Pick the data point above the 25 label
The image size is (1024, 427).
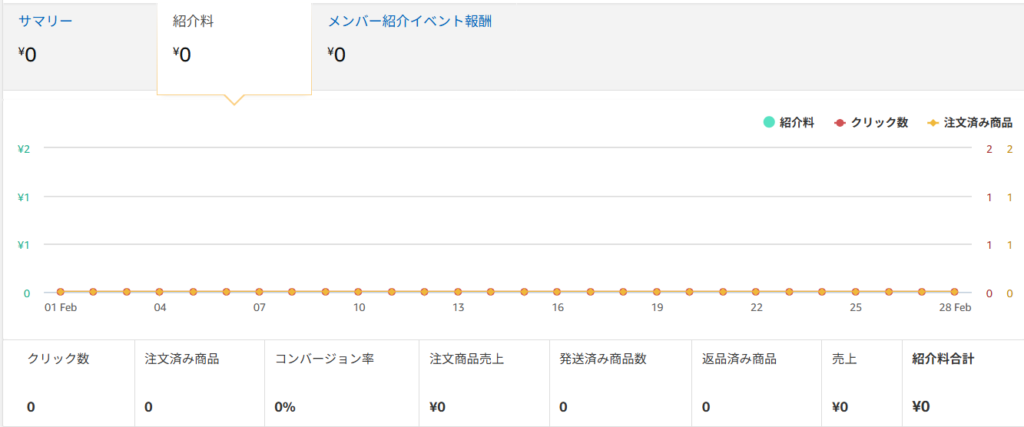855,292
